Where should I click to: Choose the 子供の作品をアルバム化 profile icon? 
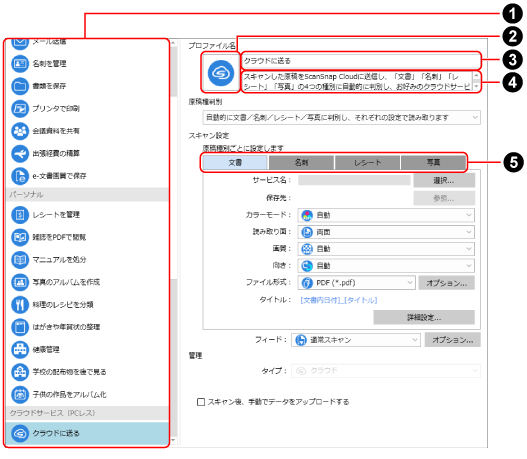point(20,394)
